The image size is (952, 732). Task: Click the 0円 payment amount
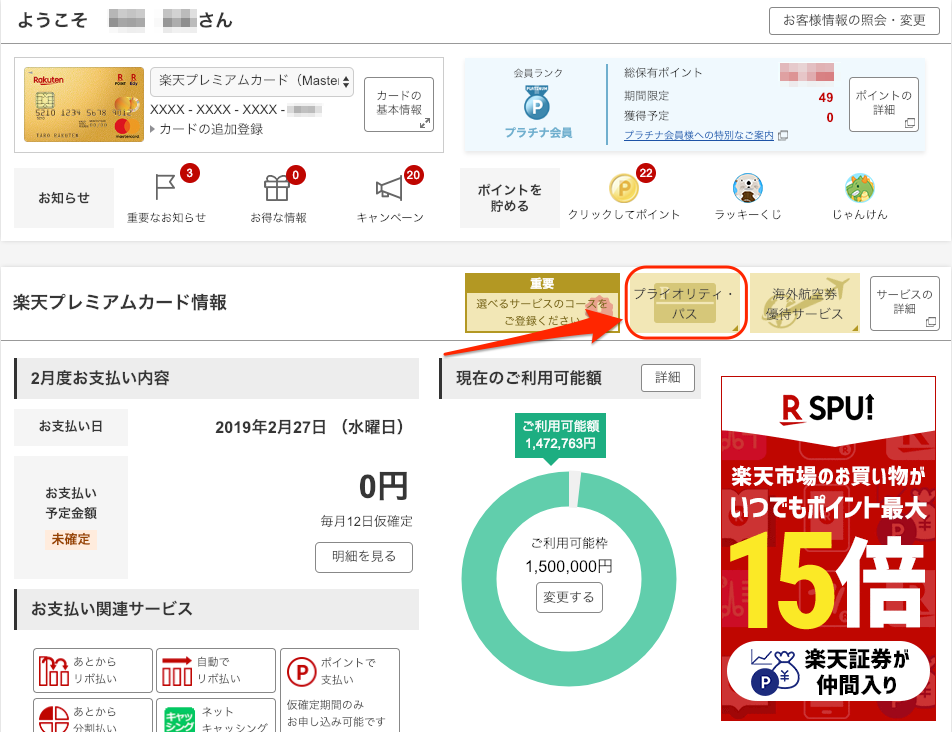(383, 486)
